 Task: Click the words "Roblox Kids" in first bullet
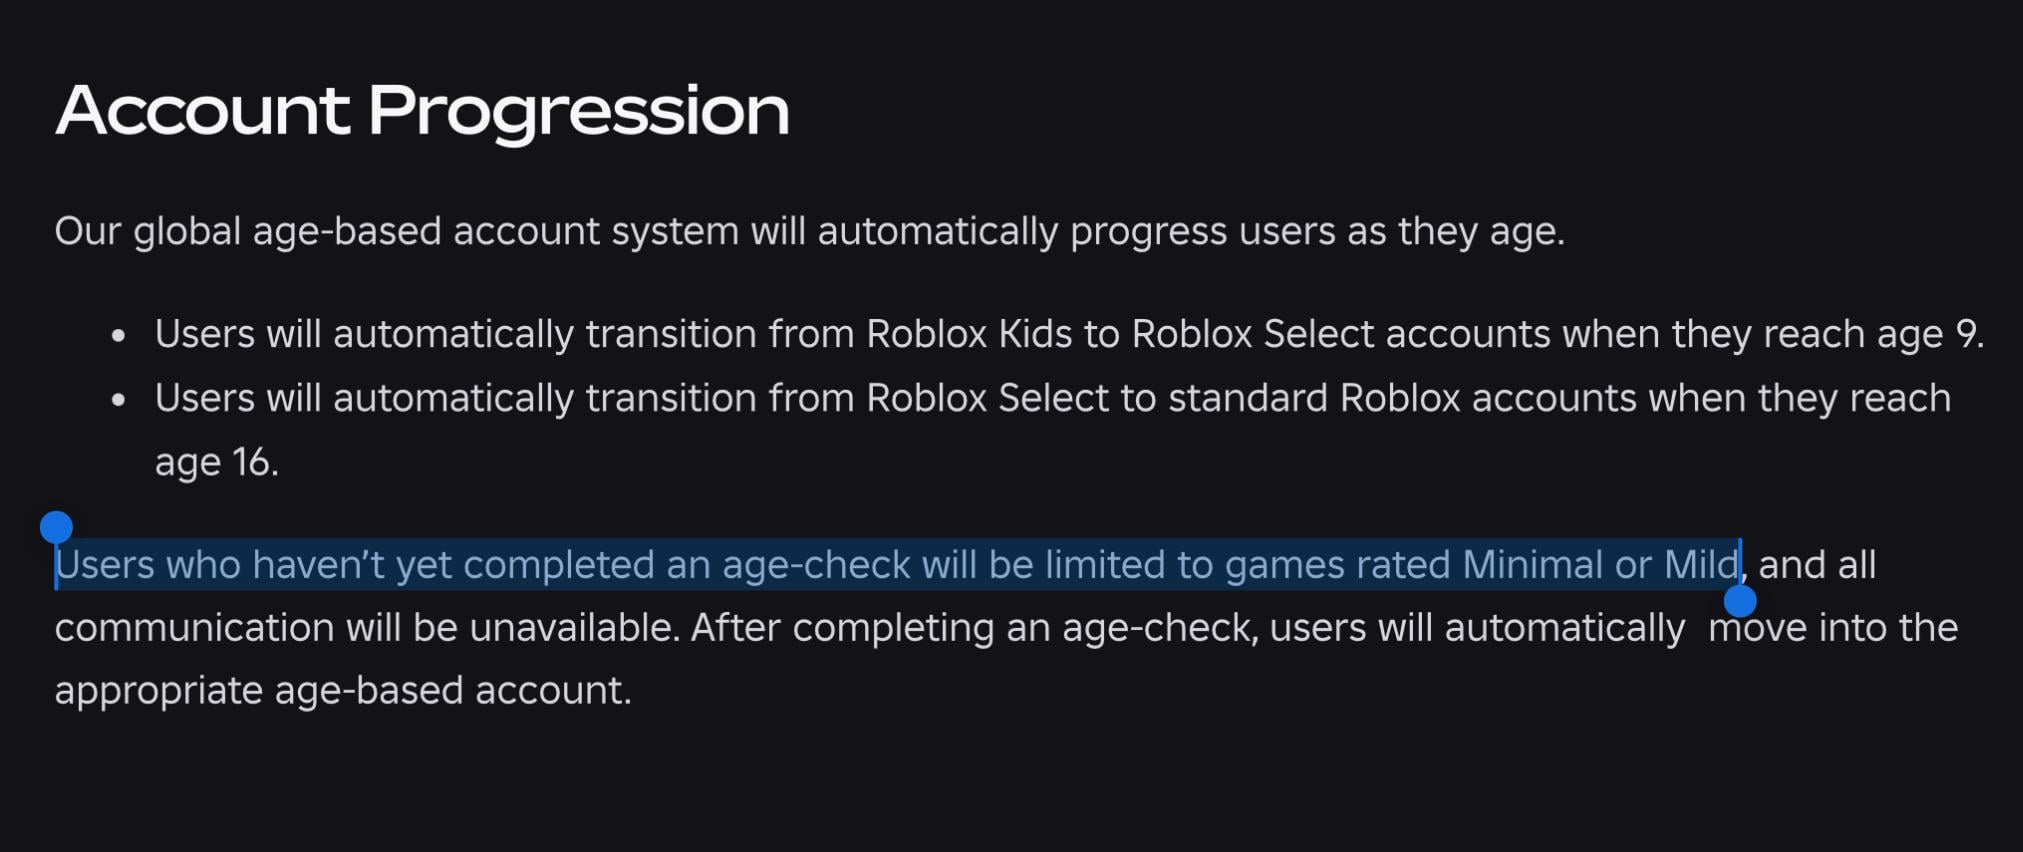(968, 334)
